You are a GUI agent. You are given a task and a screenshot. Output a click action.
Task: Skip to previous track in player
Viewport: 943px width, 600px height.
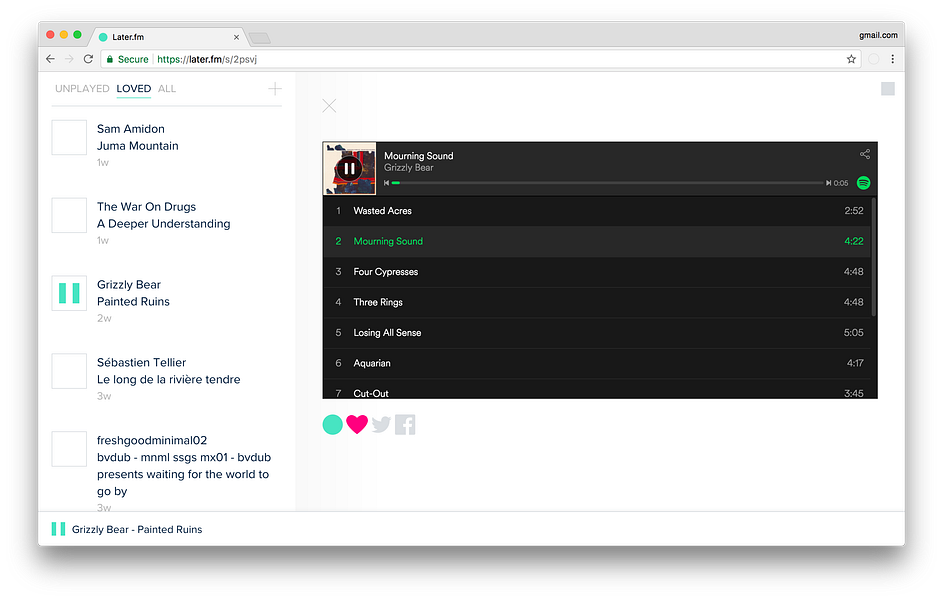click(386, 183)
